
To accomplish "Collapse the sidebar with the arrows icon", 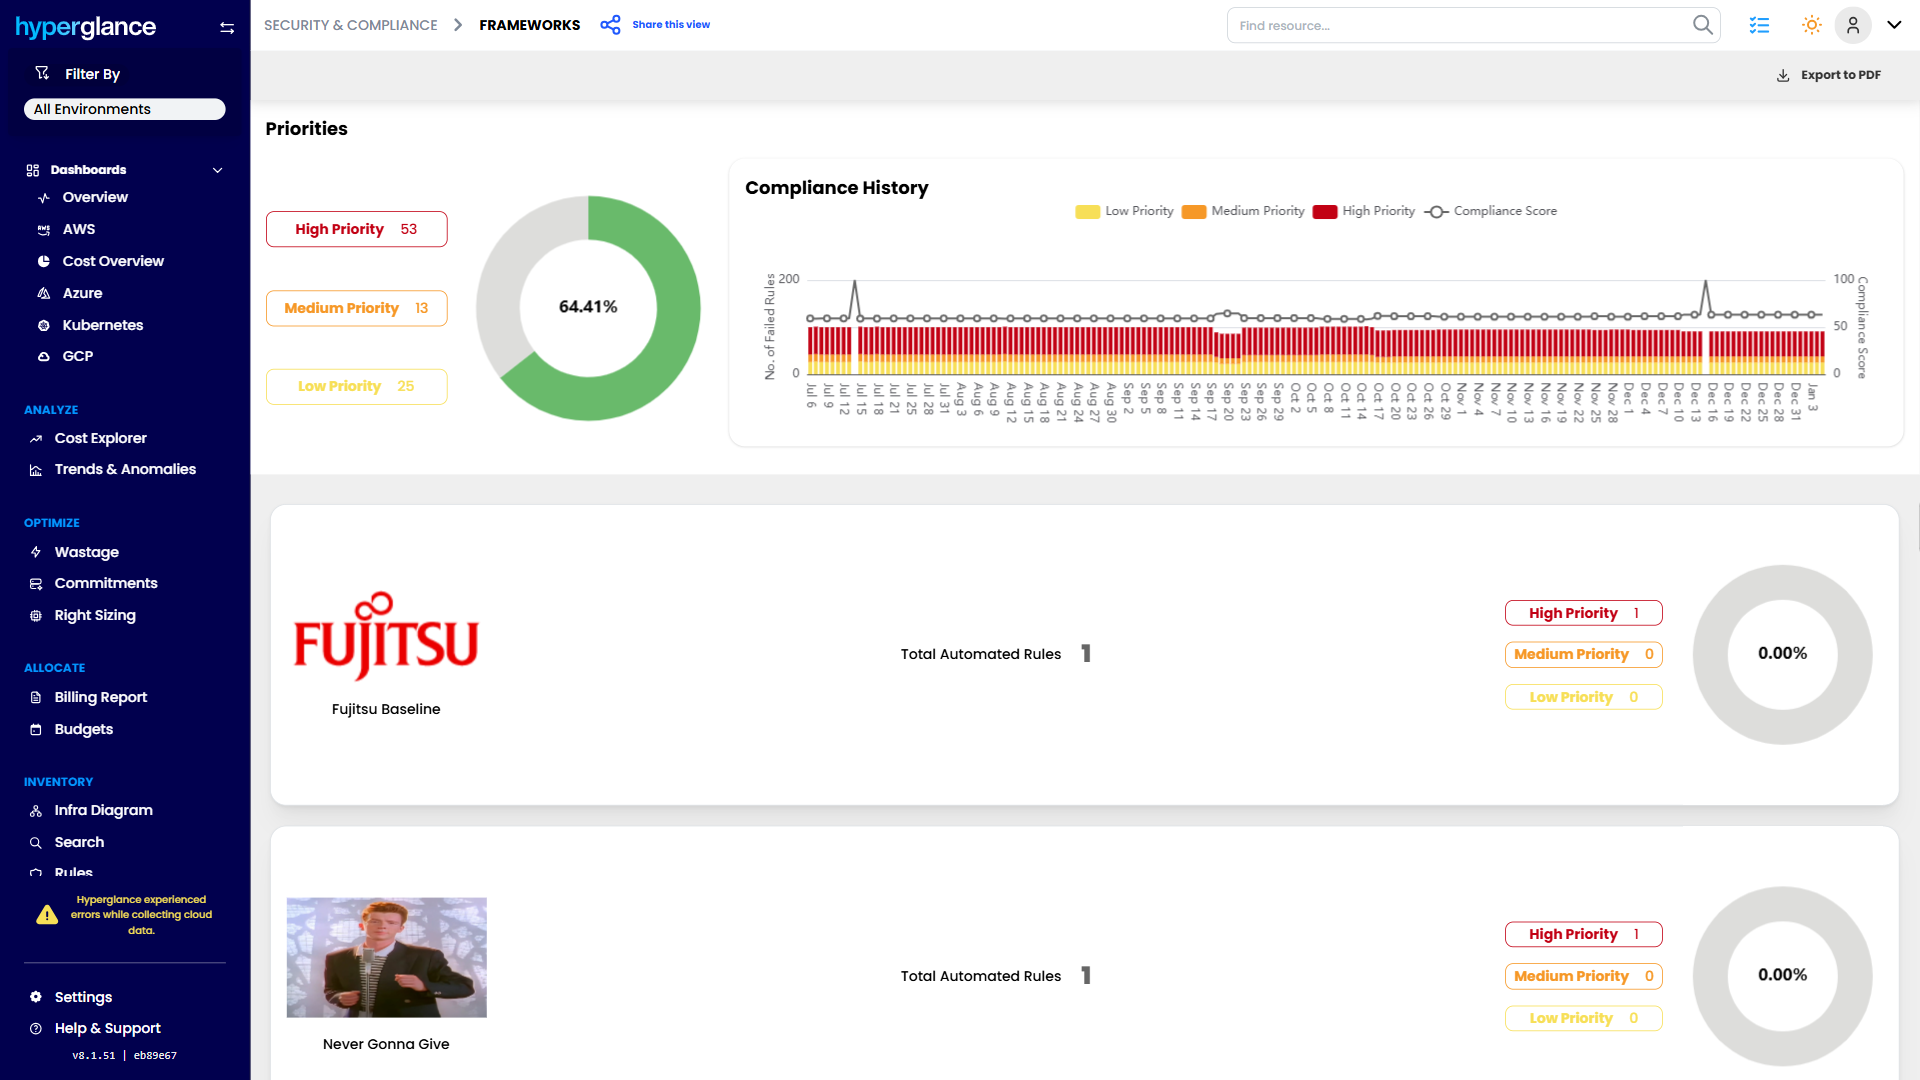I will 227,28.
